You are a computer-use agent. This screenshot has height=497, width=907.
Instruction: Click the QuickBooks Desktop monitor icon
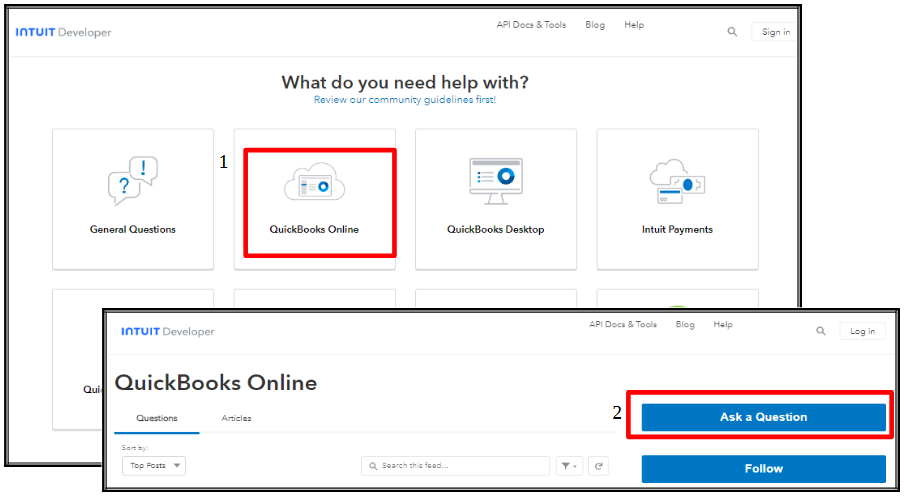(496, 181)
